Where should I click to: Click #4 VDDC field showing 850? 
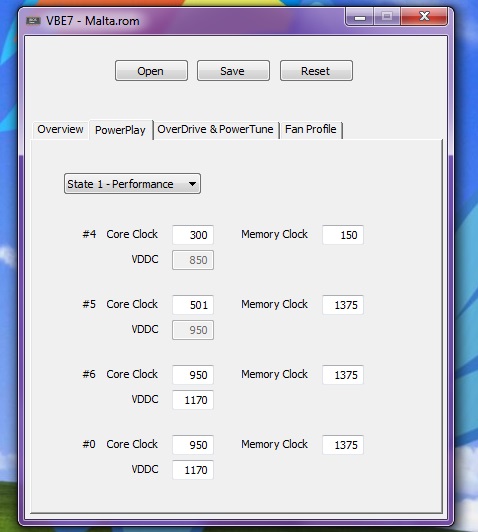pos(193,260)
